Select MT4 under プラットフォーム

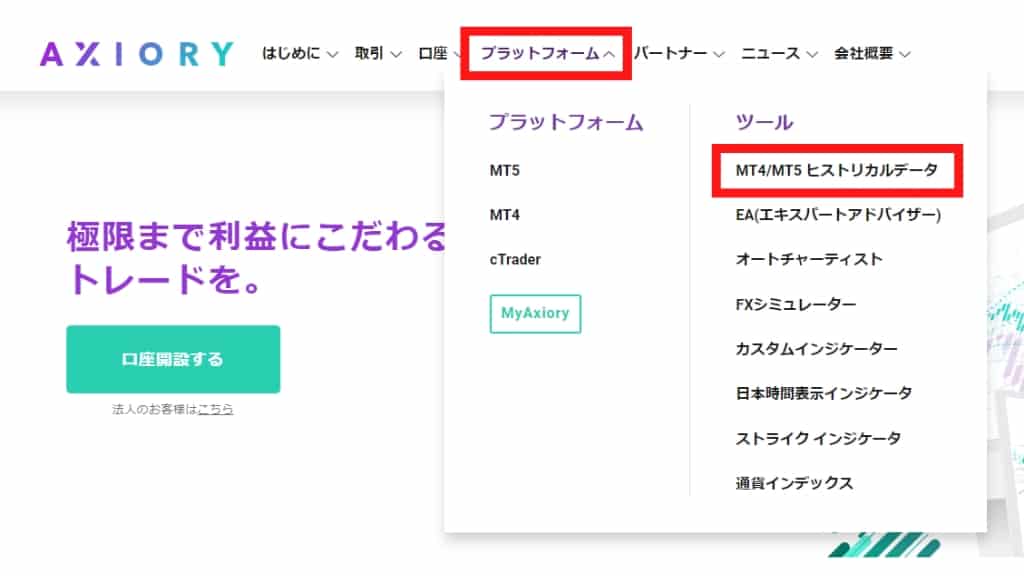[x=504, y=215]
